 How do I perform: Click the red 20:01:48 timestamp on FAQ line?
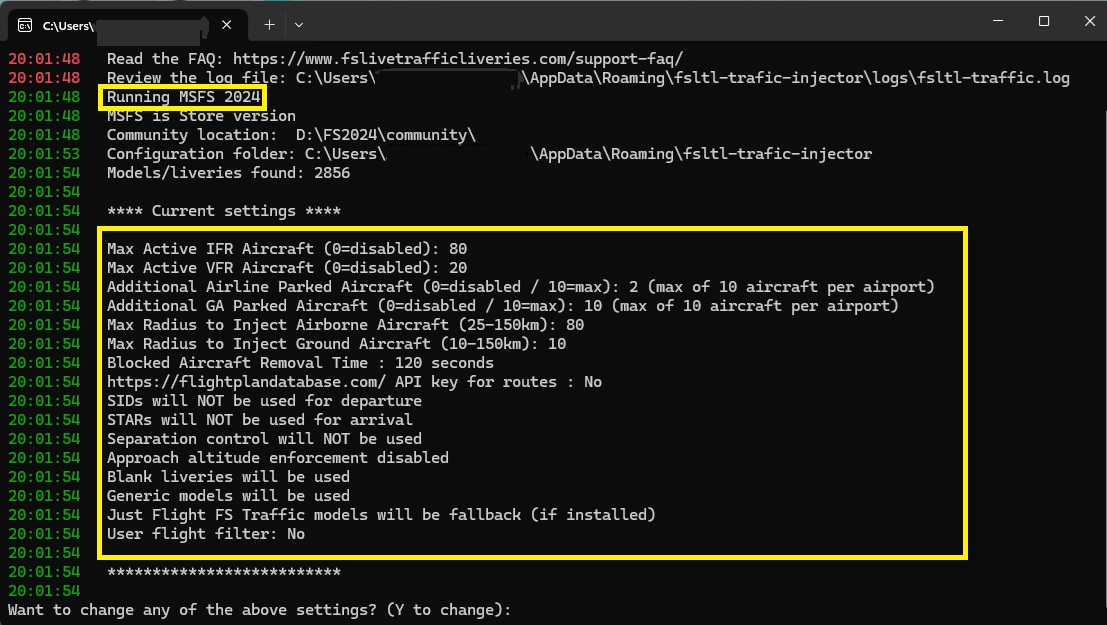pos(44,59)
